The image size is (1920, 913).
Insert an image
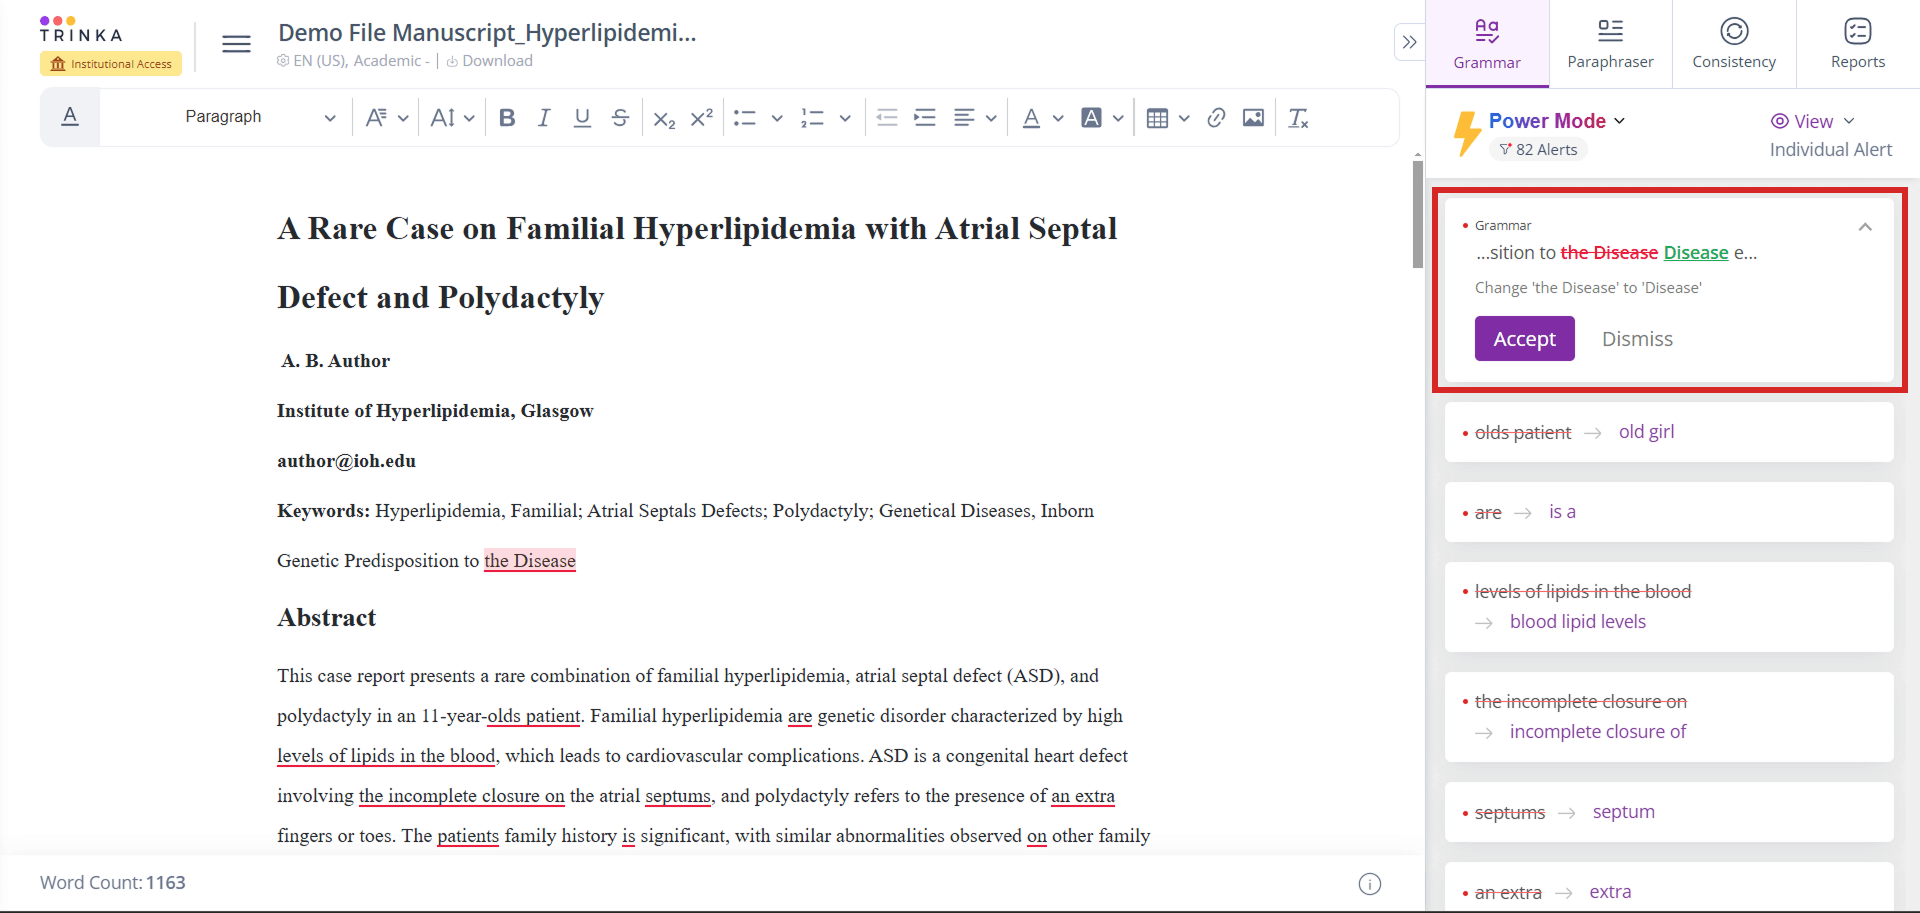(x=1253, y=118)
